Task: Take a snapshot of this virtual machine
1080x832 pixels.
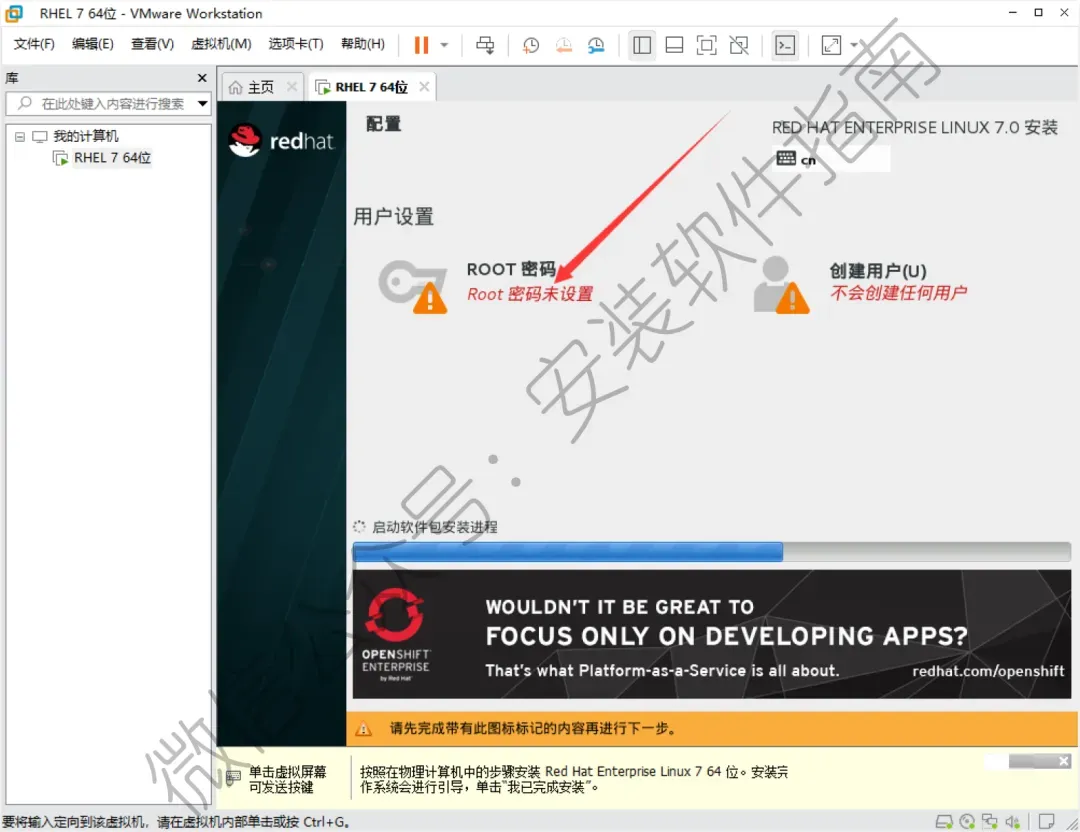Action: click(x=530, y=45)
